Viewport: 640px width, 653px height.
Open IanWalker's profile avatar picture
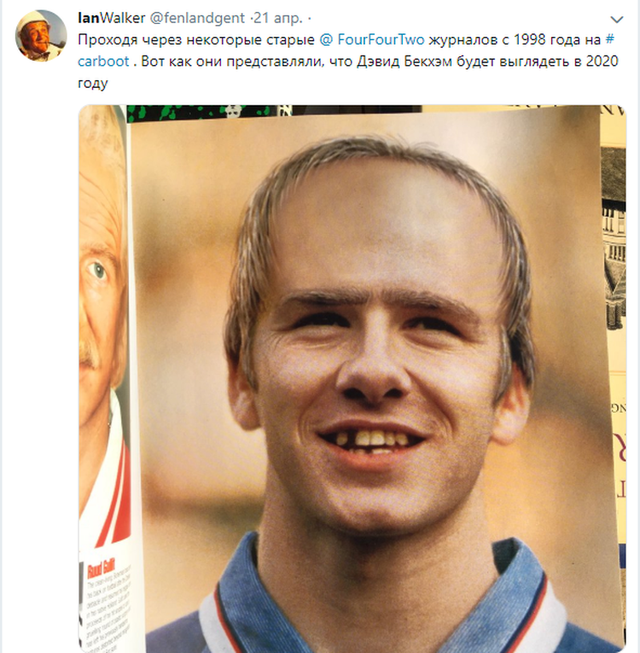41,36
